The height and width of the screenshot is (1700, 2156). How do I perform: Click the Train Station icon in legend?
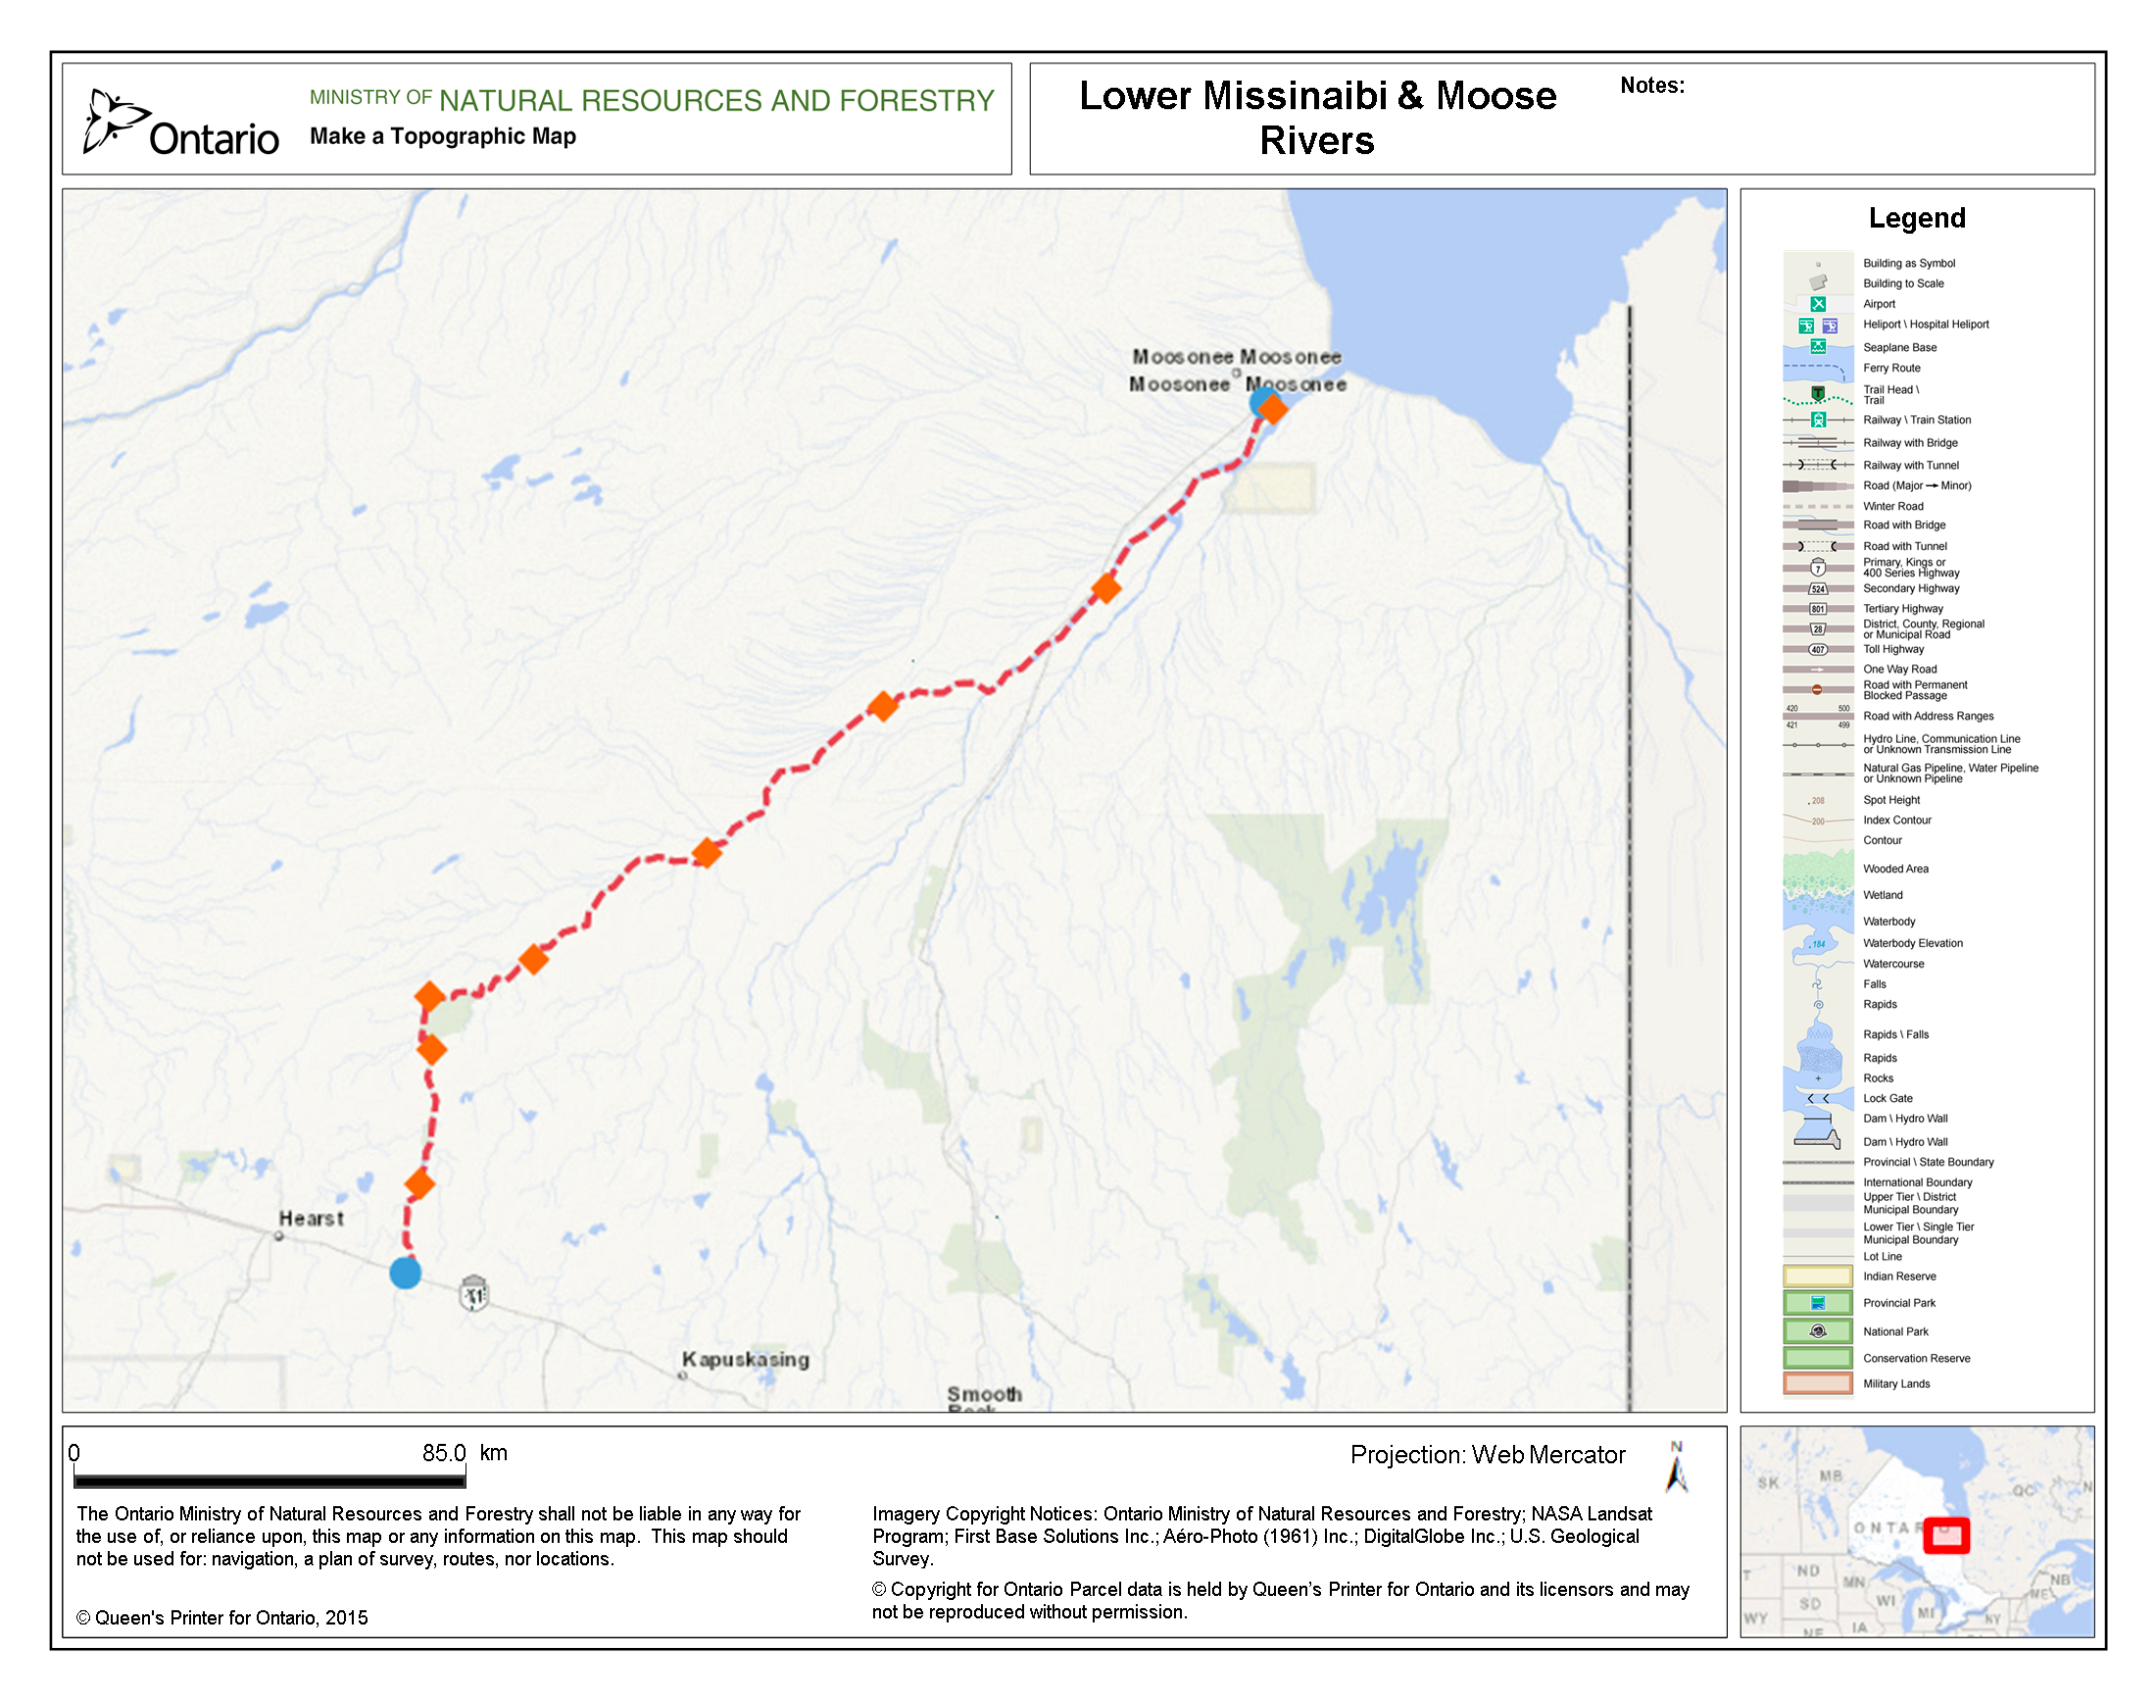click(1818, 420)
